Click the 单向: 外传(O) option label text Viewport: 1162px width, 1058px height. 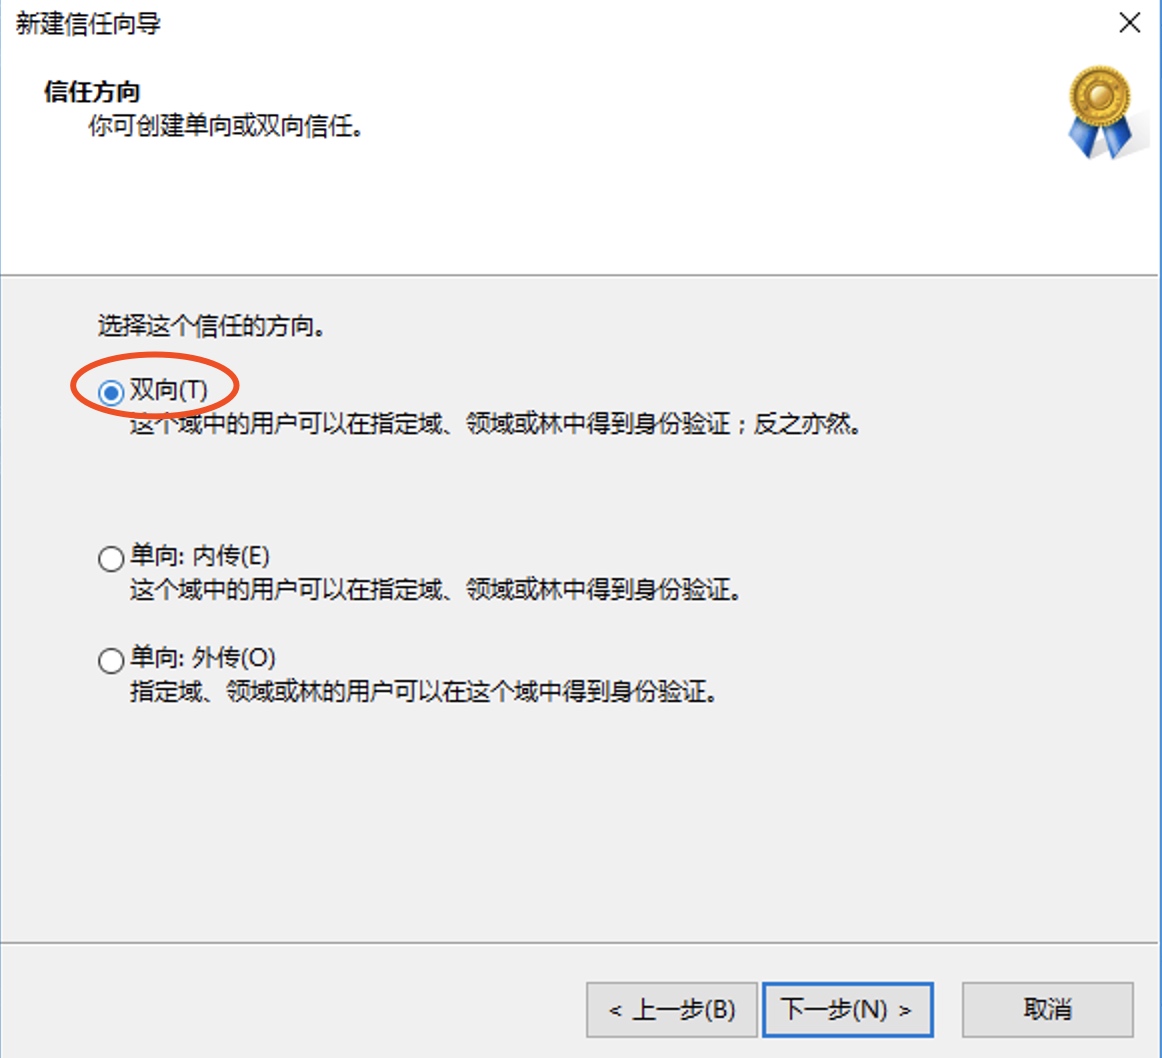(203, 657)
